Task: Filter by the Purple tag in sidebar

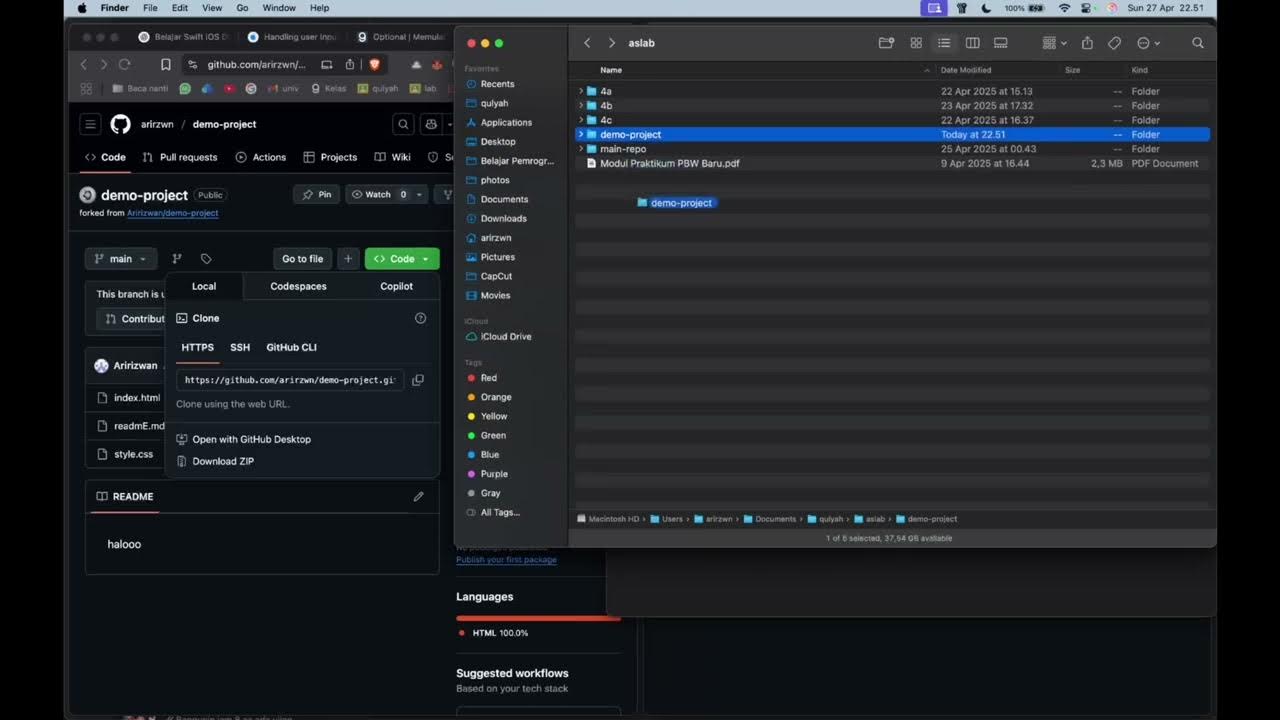Action: tap(494, 474)
